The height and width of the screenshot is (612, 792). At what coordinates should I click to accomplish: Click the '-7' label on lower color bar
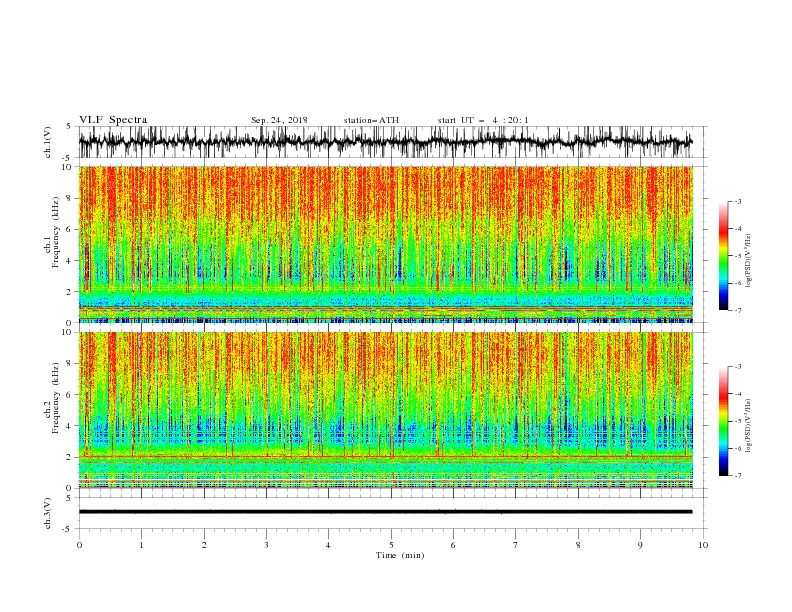pos(738,475)
